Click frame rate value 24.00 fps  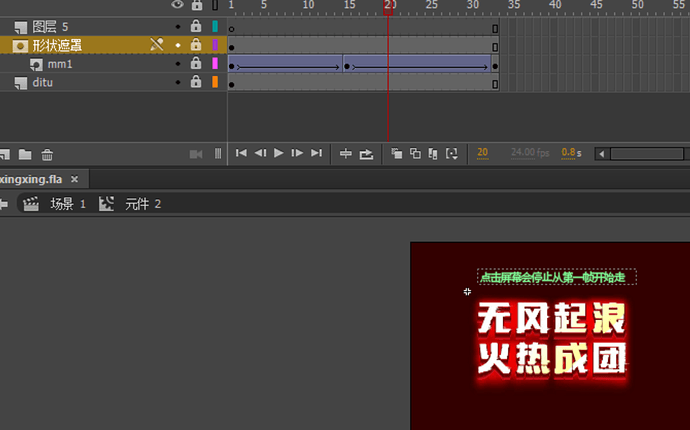(x=530, y=152)
